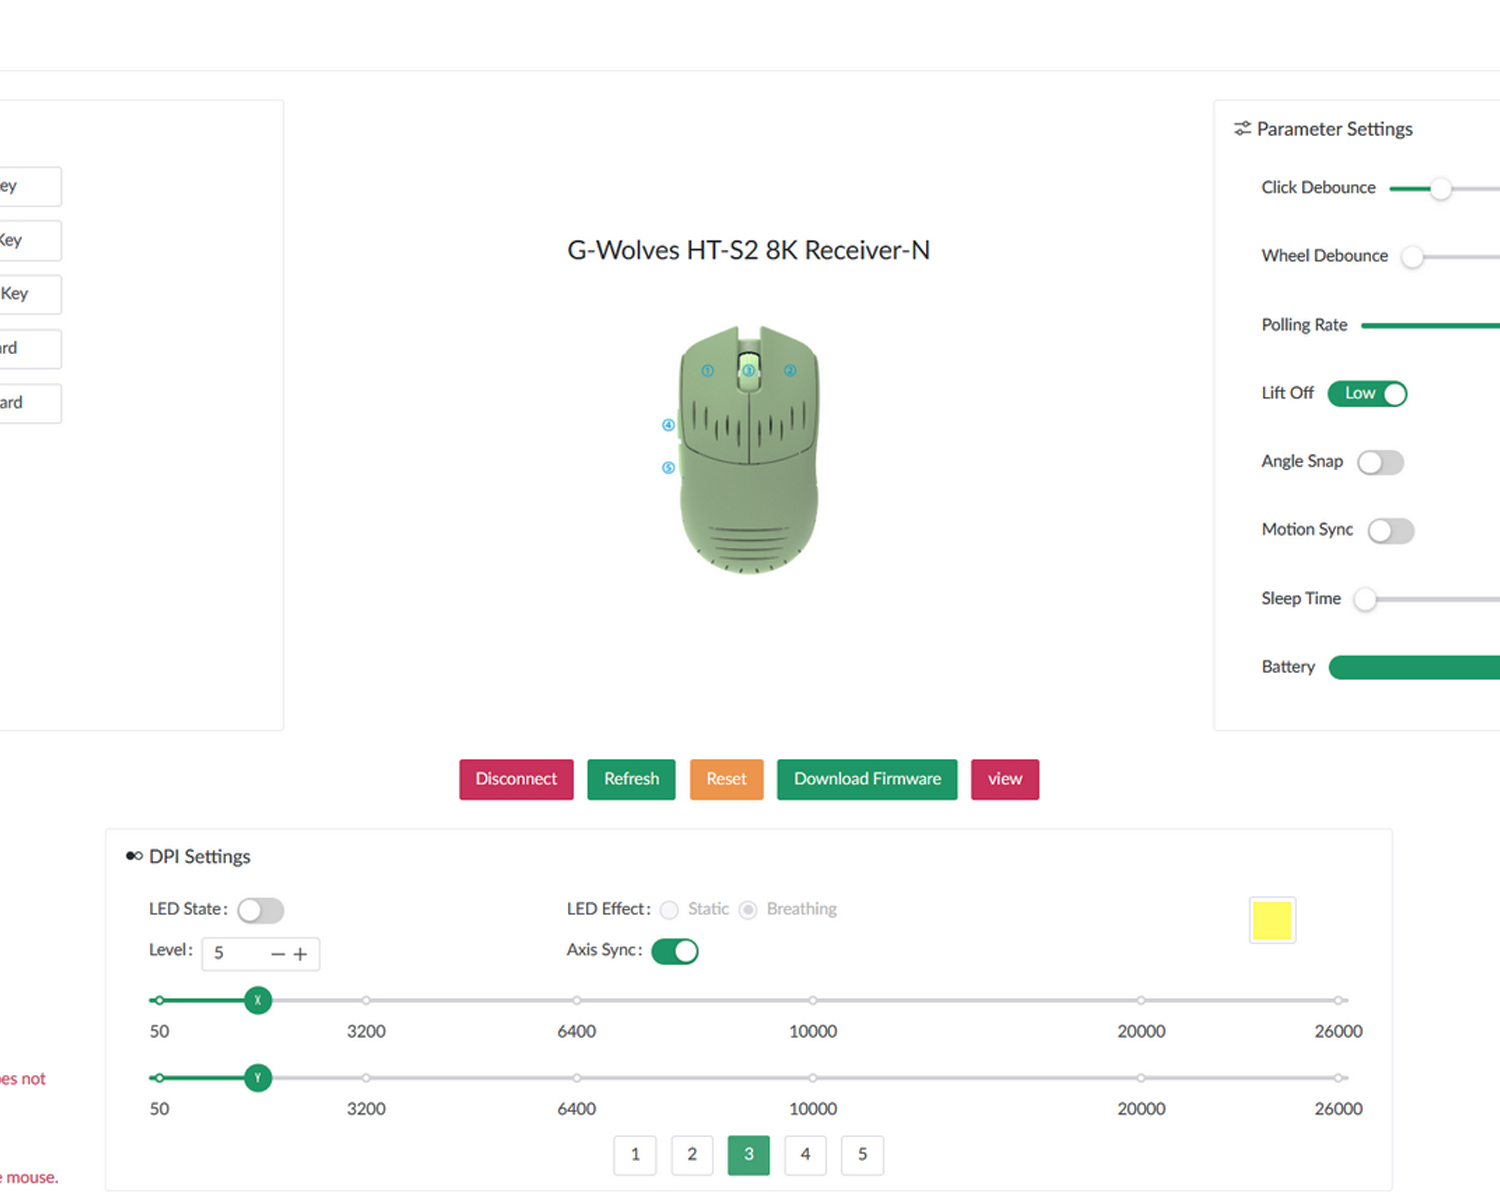Disable Axis Sync switch

click(675, 951)
